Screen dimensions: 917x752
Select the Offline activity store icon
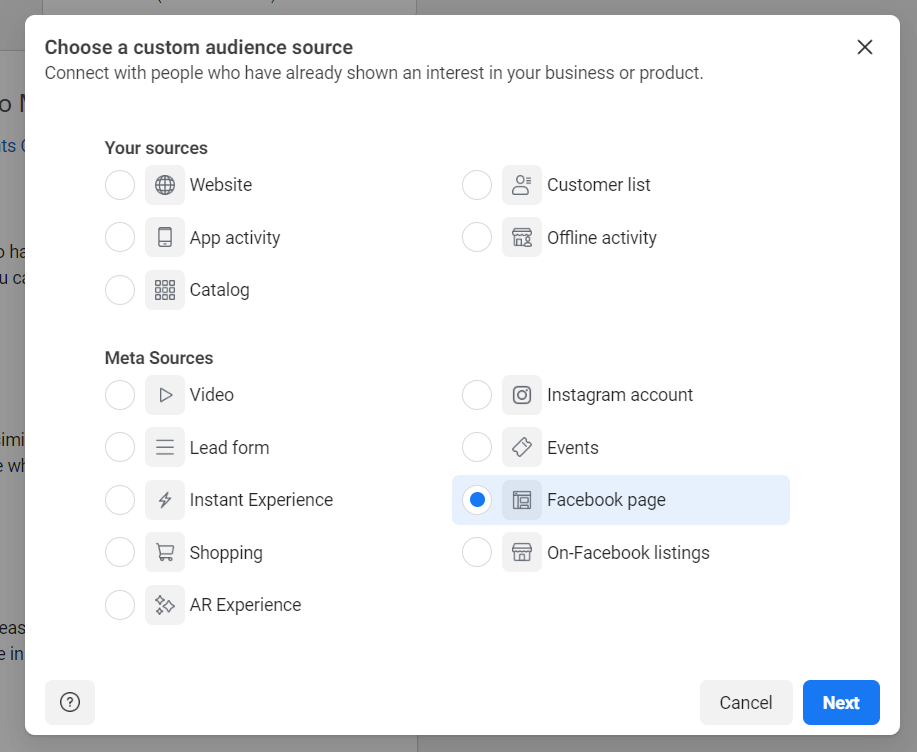521,237
